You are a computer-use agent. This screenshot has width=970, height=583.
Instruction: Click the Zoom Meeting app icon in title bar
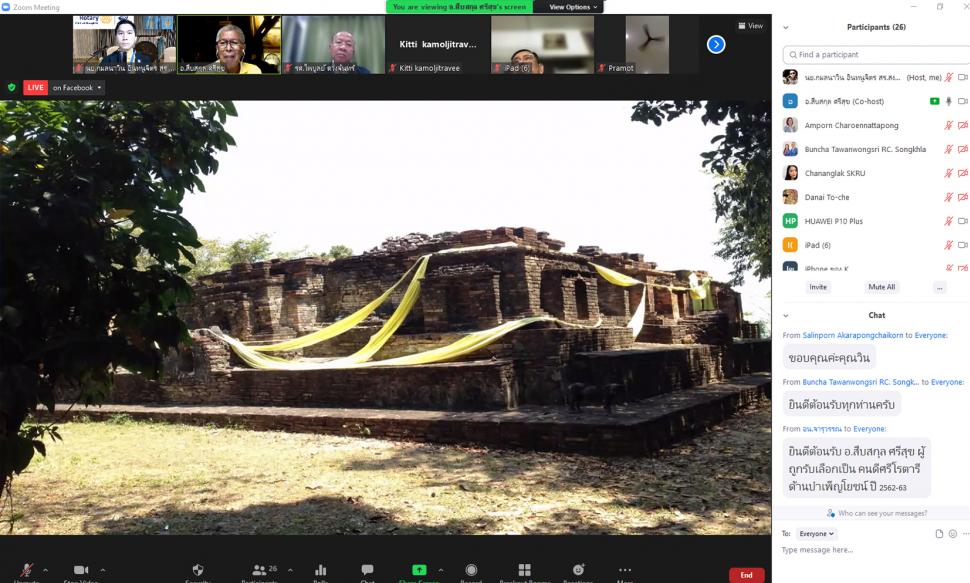(6, 7)
